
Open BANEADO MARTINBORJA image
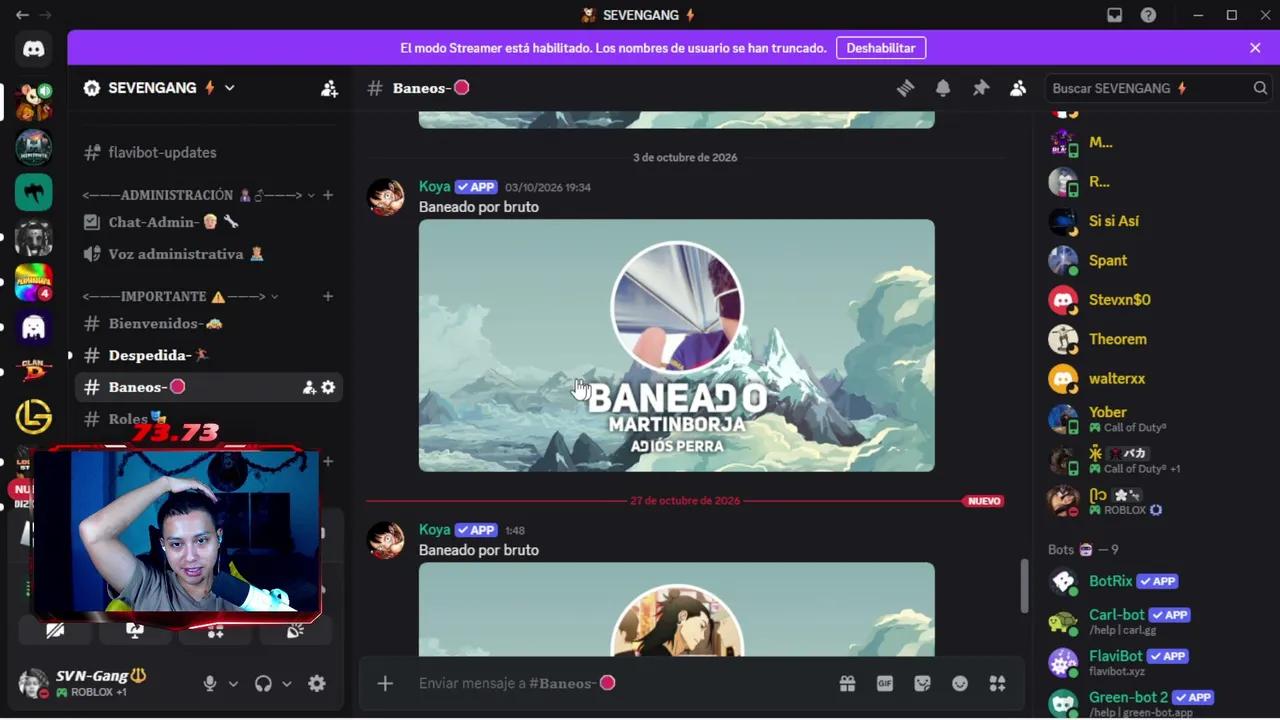677,346
